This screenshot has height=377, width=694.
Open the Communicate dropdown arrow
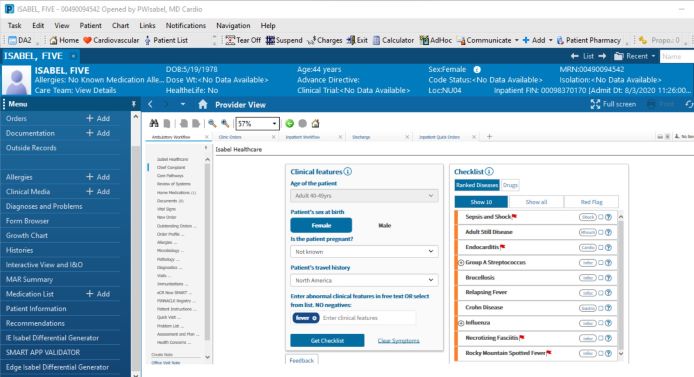pyautogui.click(x=517, y=40)
